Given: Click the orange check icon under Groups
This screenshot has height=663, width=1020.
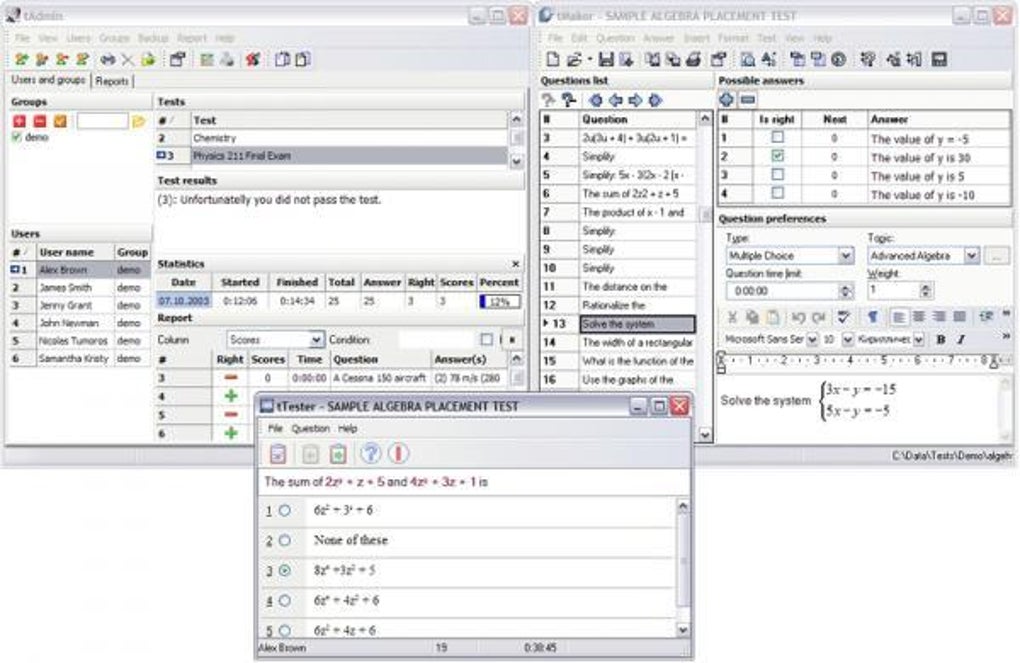Looking at the screenshot, I should [60, 121].
